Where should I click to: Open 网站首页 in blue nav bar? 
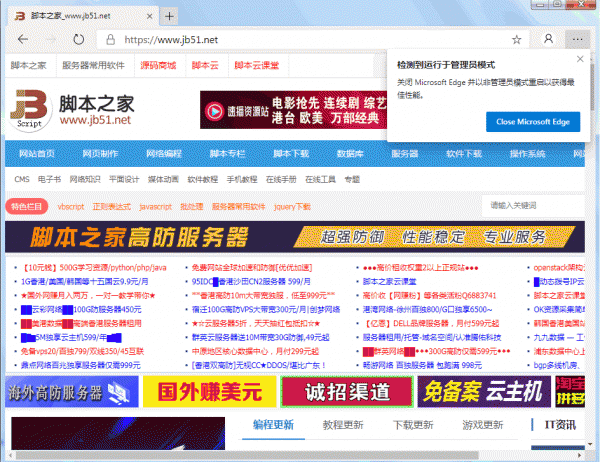(x=37, y=154)
